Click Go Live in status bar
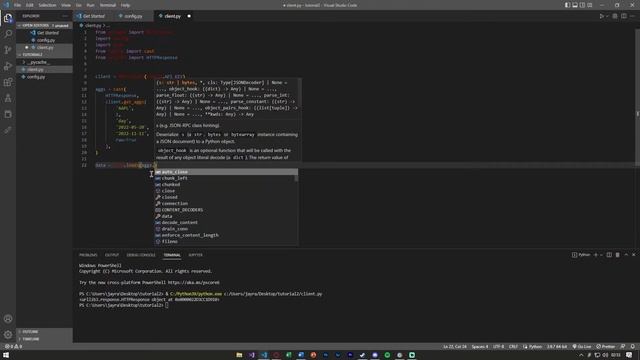 [x=582, y=347]
